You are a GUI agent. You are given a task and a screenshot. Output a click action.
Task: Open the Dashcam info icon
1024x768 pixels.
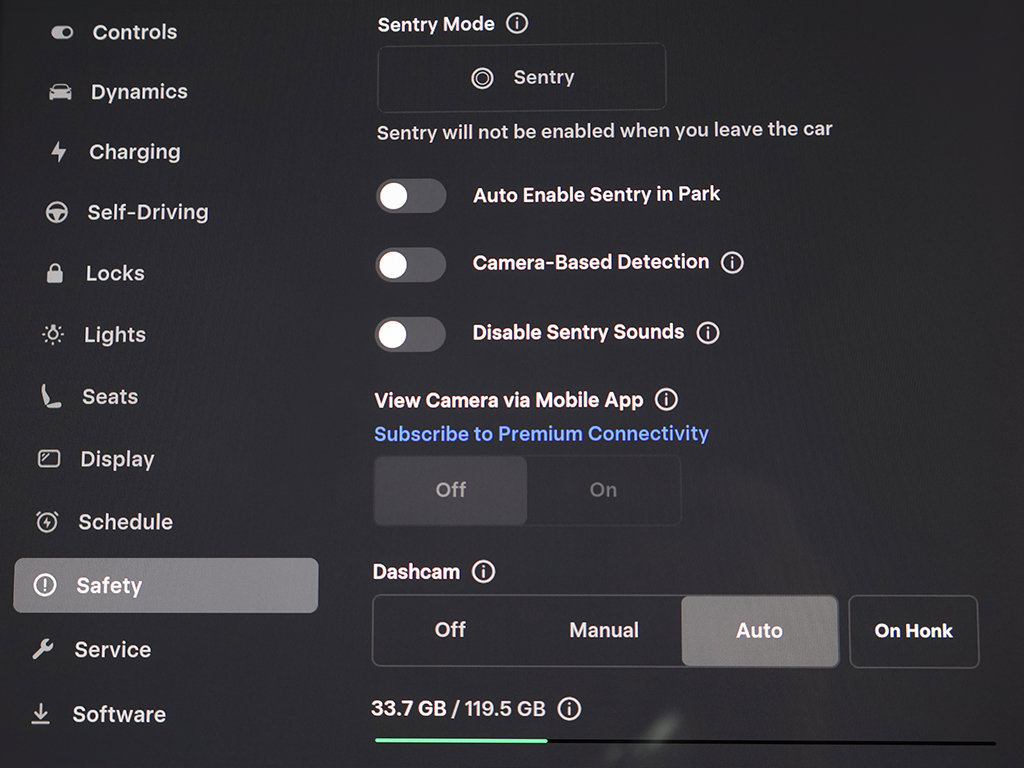click(483, 571)
